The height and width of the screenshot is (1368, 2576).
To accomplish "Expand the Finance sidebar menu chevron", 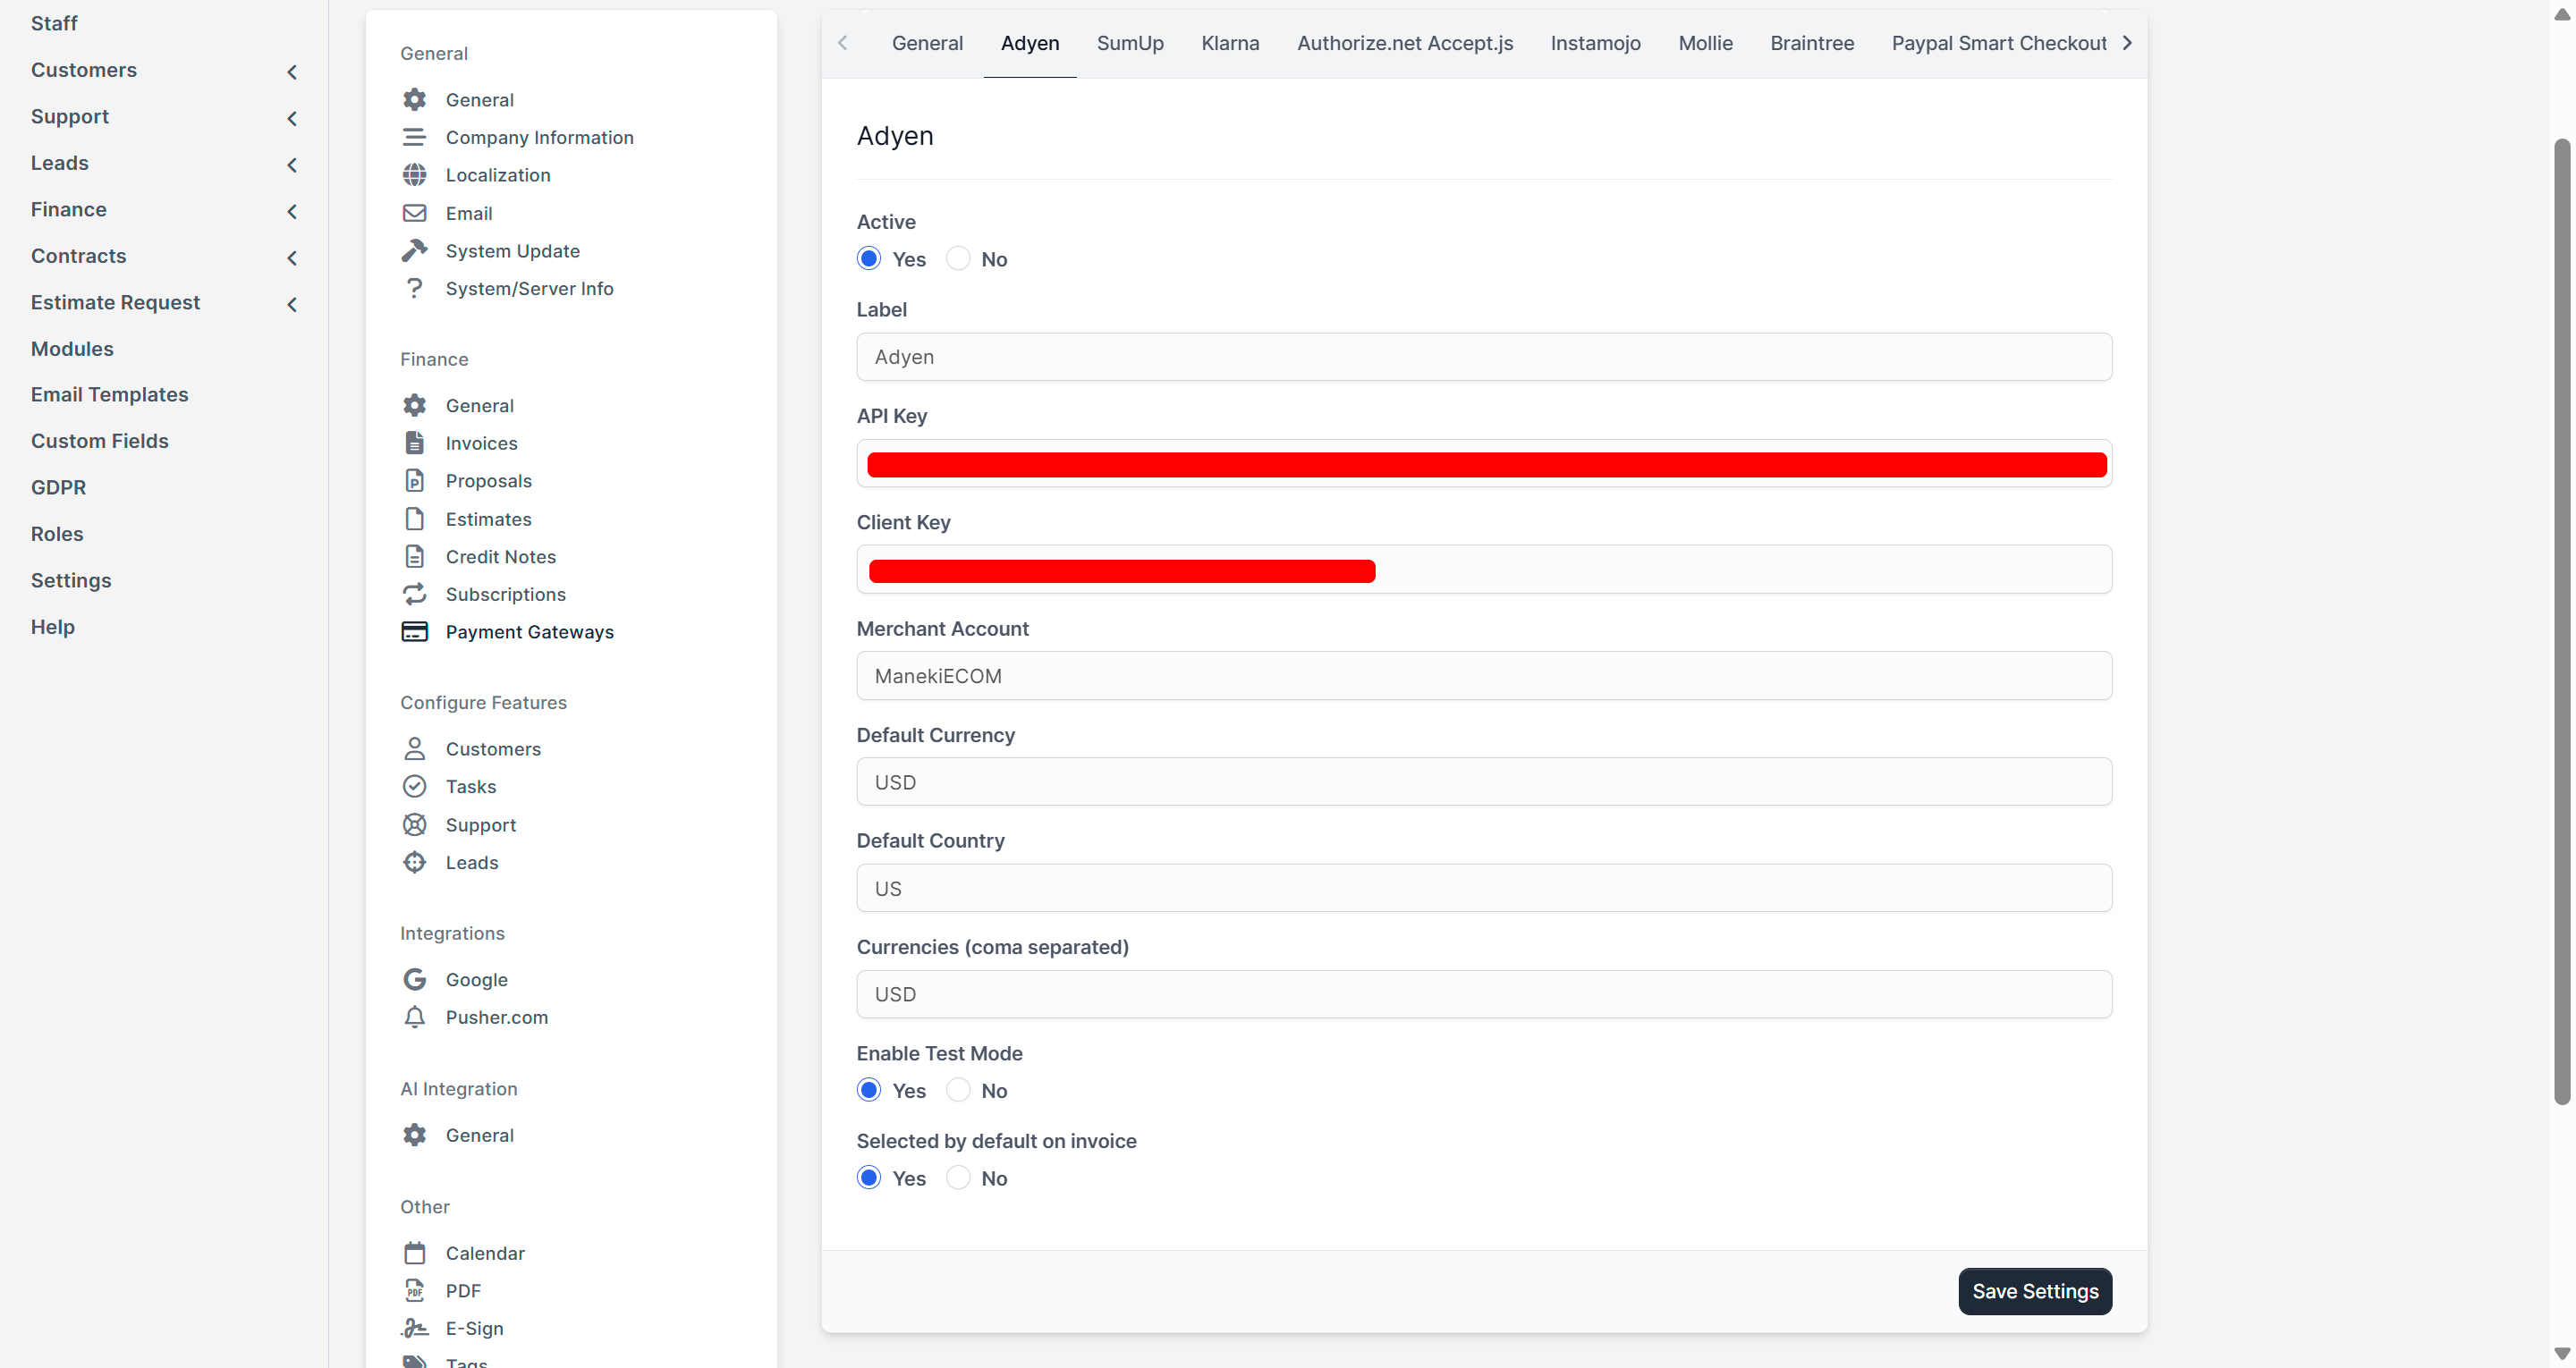I will click(x=292, y=210).
